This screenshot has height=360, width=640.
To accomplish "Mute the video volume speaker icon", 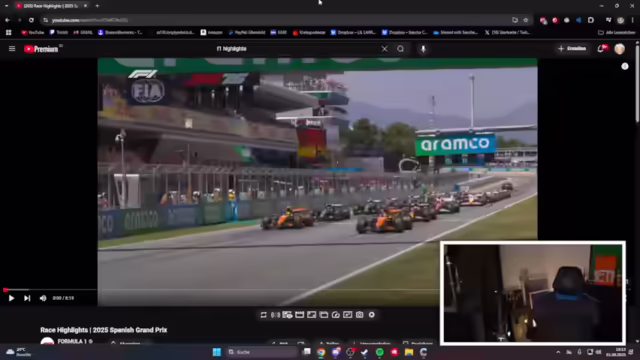I will (43, 298).
